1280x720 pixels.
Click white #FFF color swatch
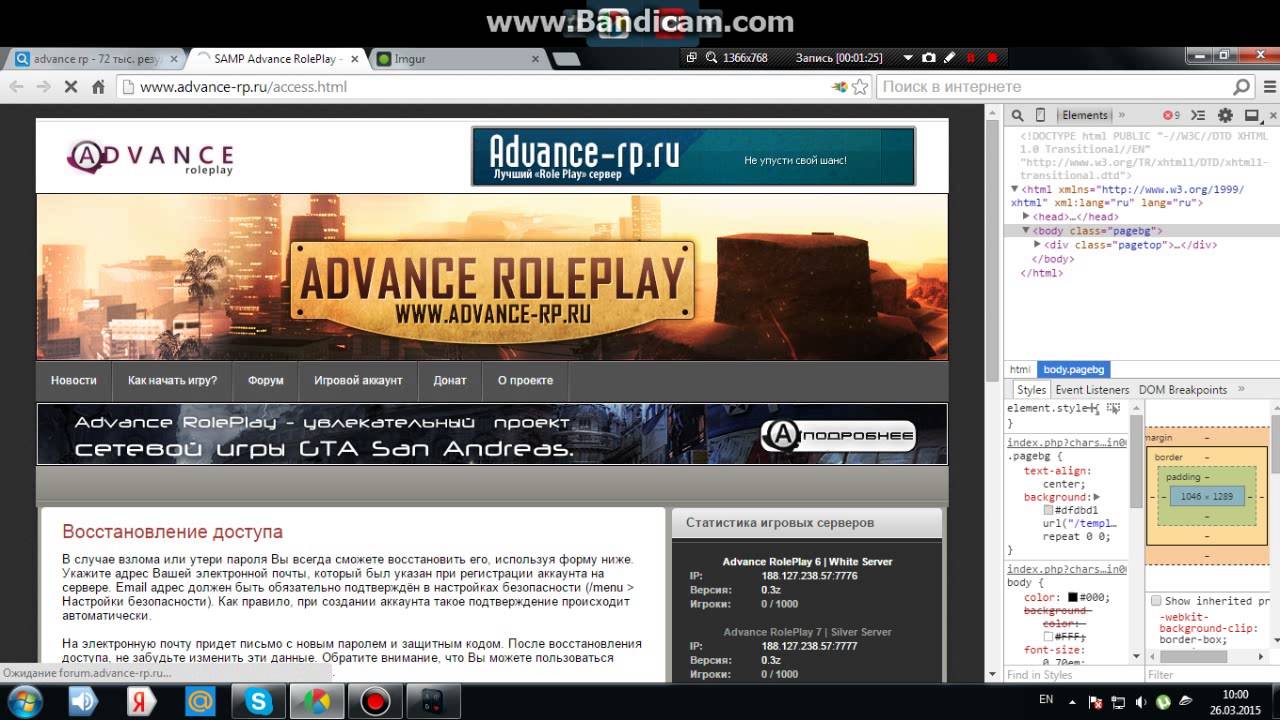coord(1048,636)
